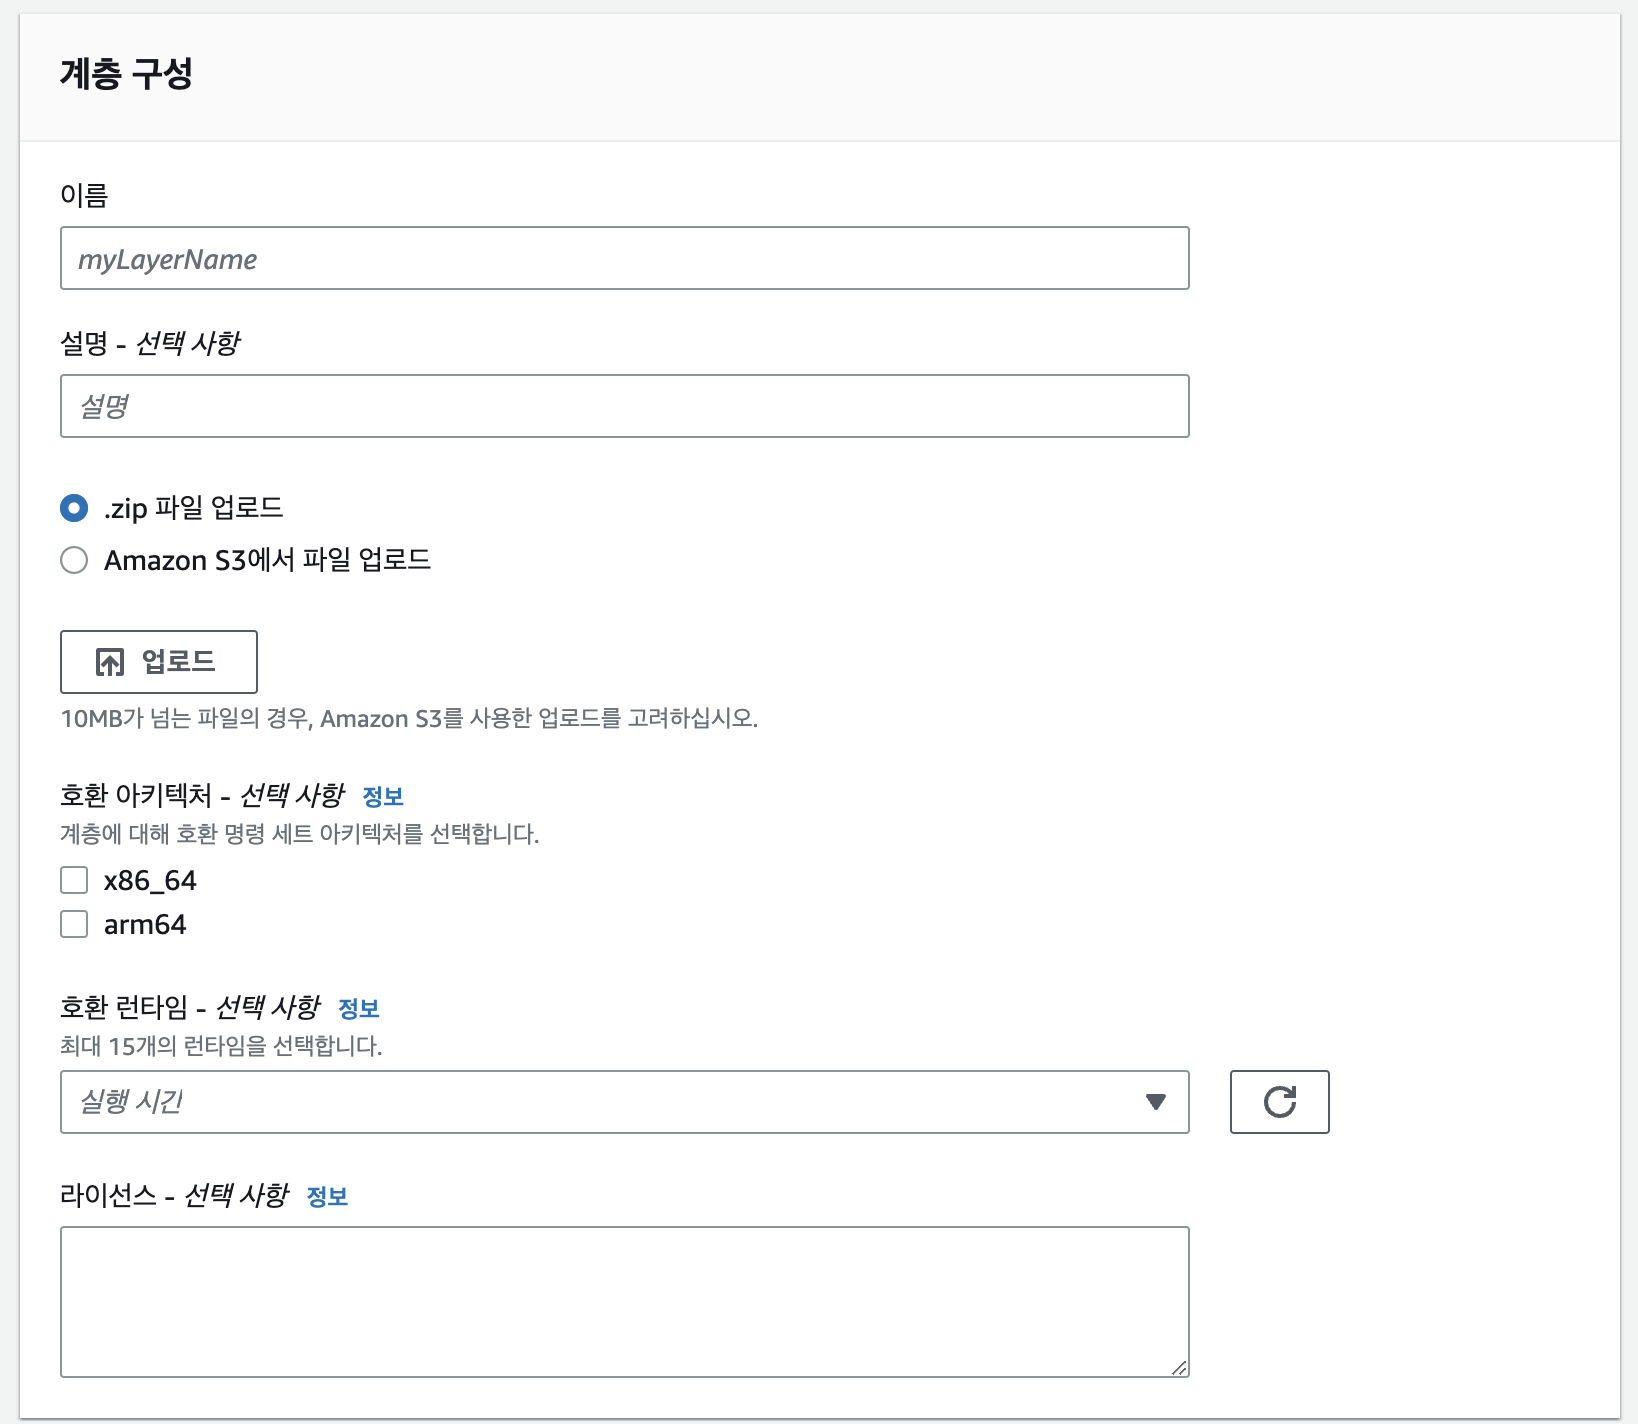Open 정보 link beside 호환 런타임
Image resolution: width=1638 pixels, height=1424 pixels.
(x=359, y=1009)
